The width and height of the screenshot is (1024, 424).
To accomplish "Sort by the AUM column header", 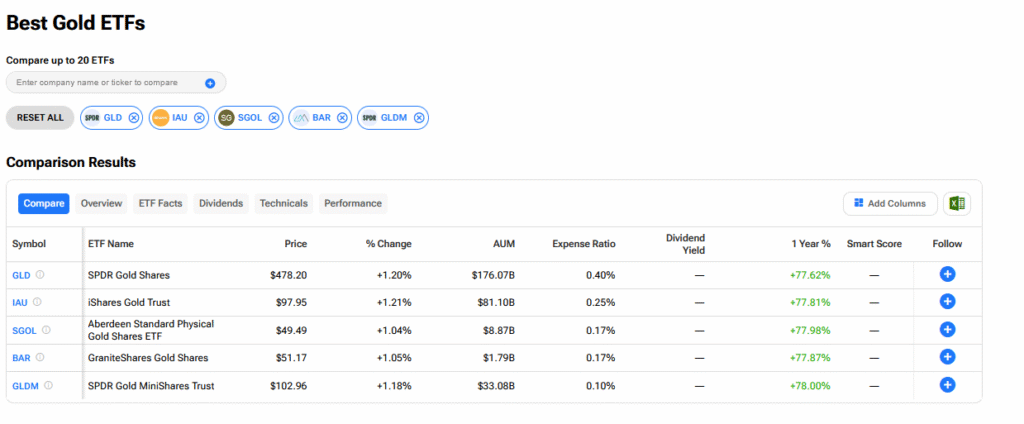I will click(x=504, y=244).
